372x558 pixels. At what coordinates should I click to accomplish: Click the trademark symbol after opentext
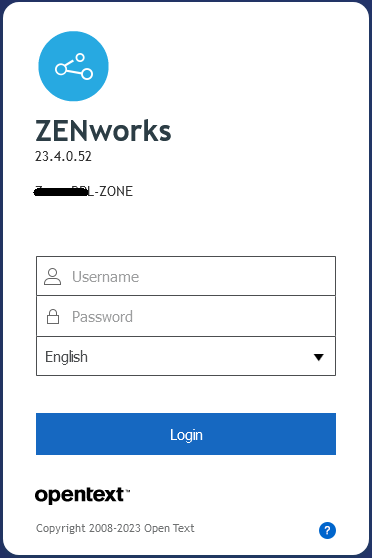pos(127,490)
